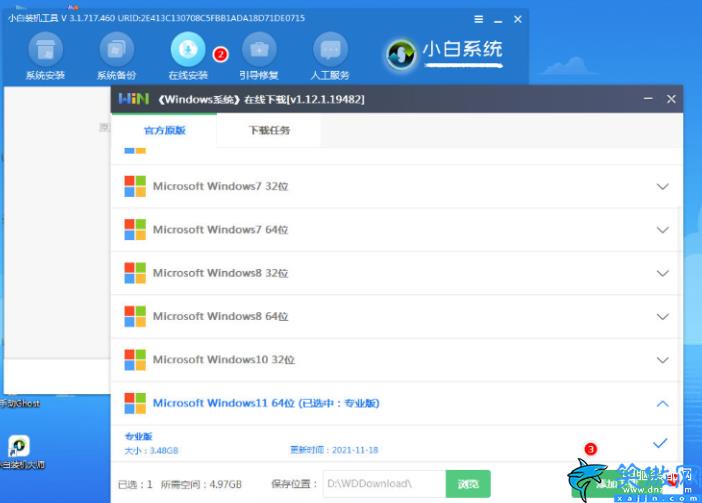This screenshot has width=702, height=503.
Task: Click Windows logo beside Windows11 64位
Action: point(135,403)
